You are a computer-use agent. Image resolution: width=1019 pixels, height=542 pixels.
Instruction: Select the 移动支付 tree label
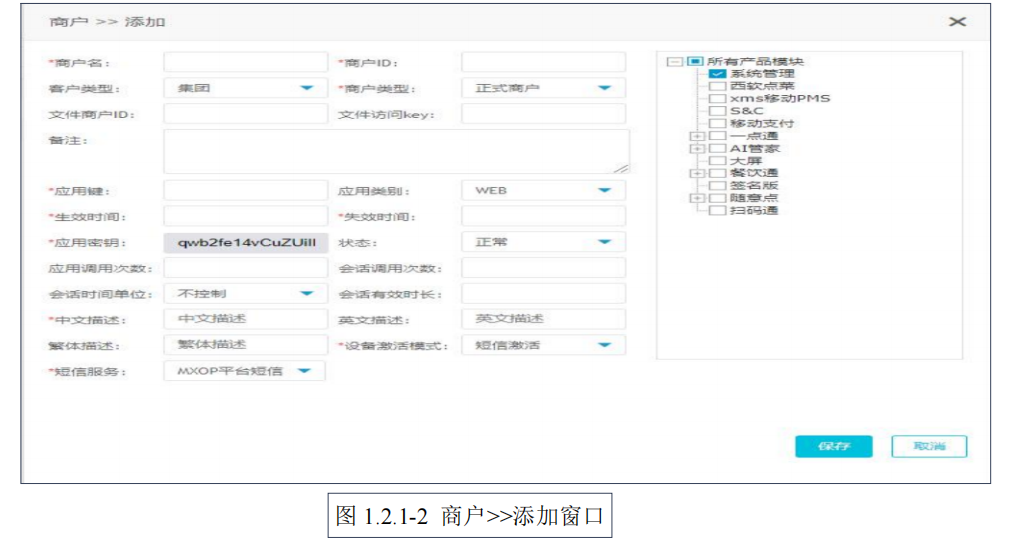(762, 123)
